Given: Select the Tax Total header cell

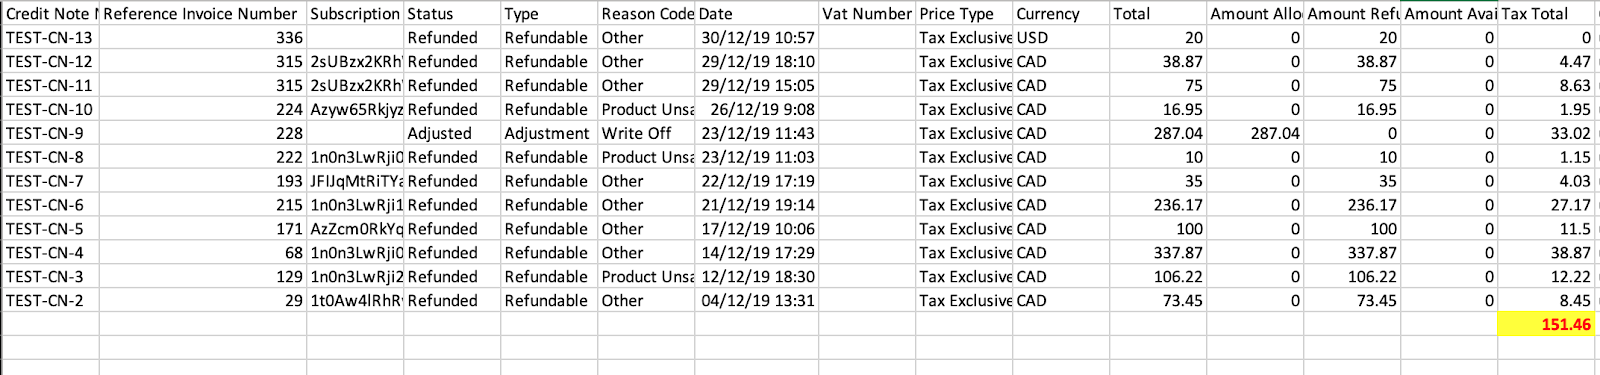Looking at the screenshot, I should (1547, 14).
